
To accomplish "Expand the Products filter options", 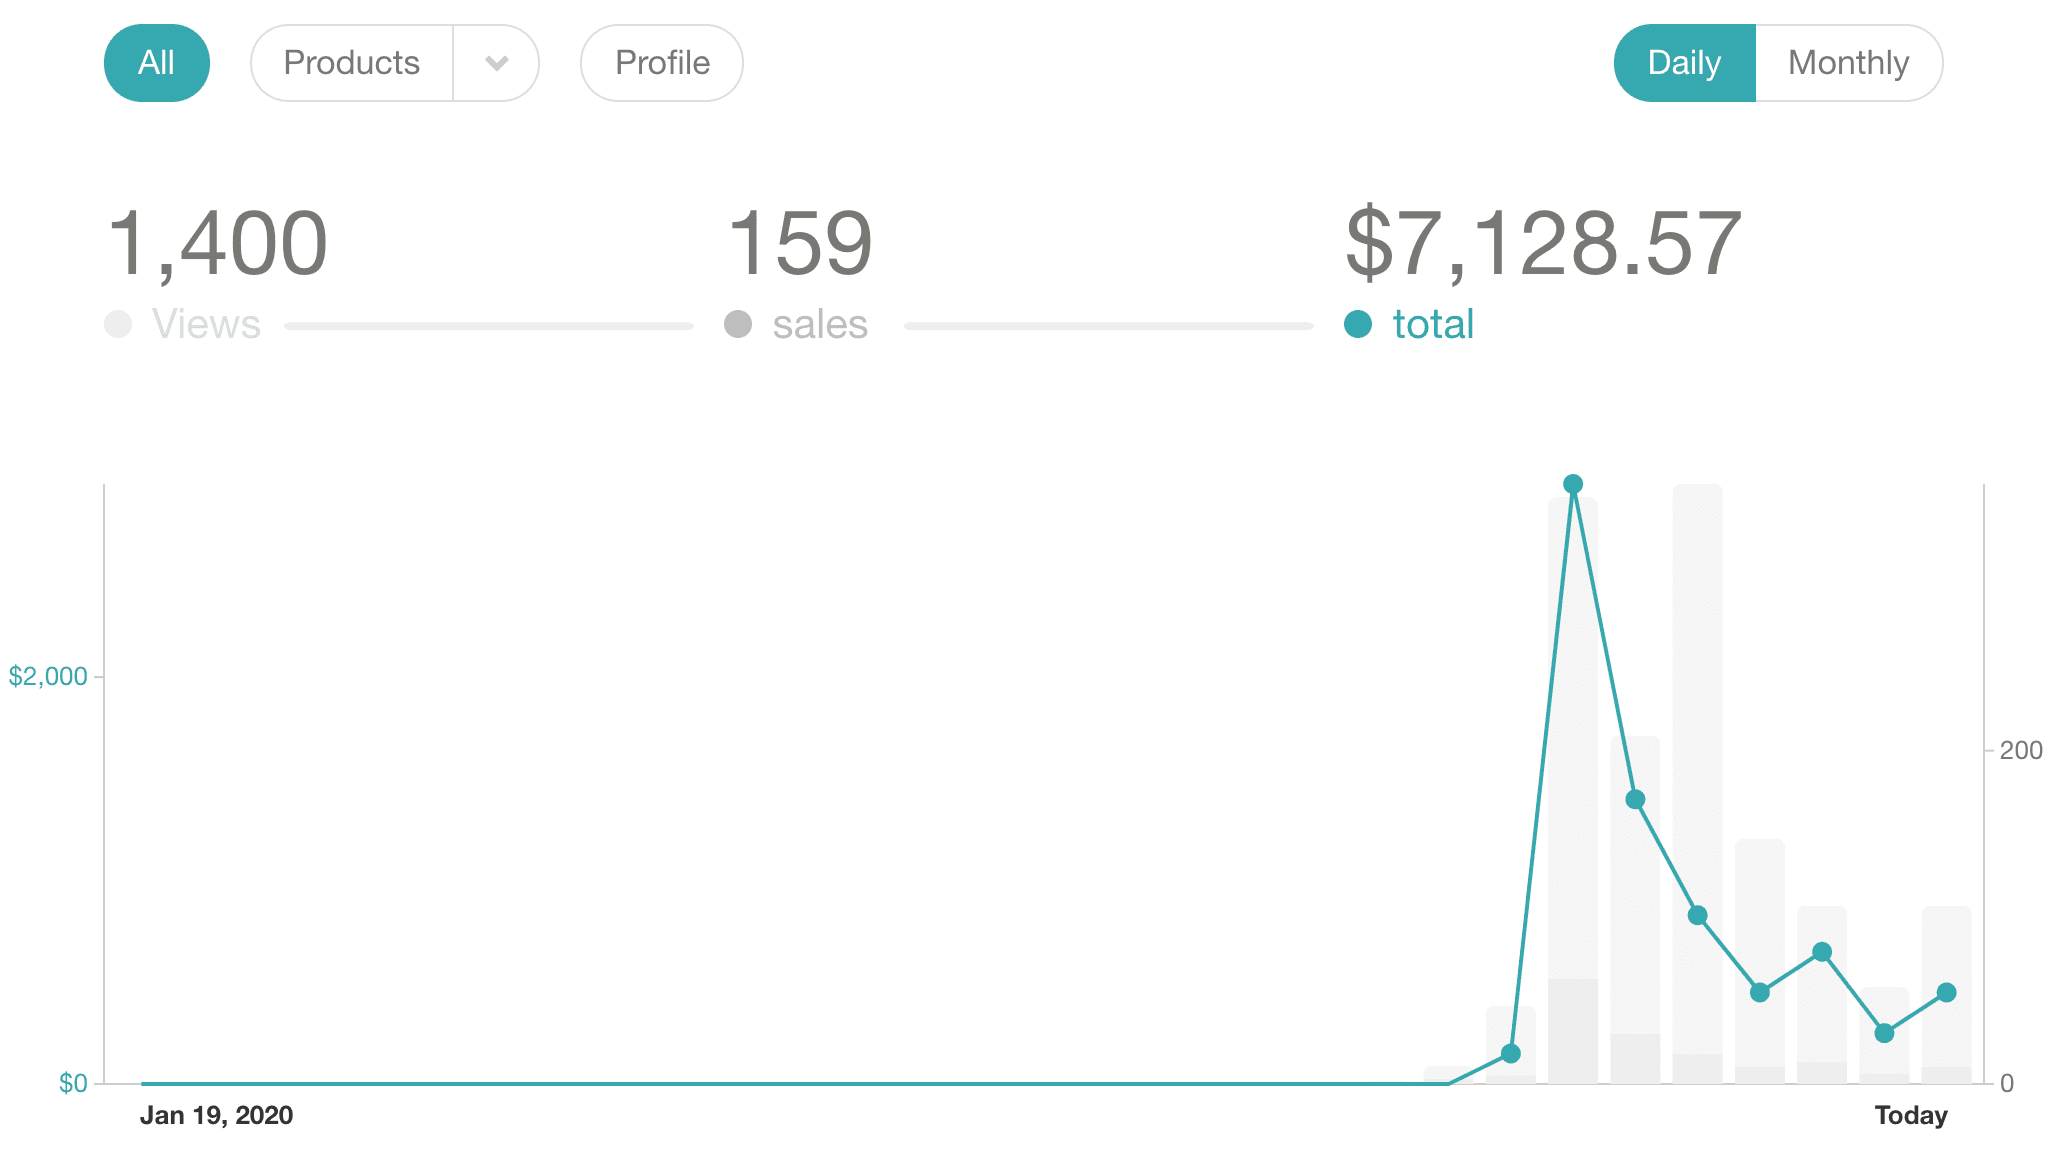I will pos(497,62).
